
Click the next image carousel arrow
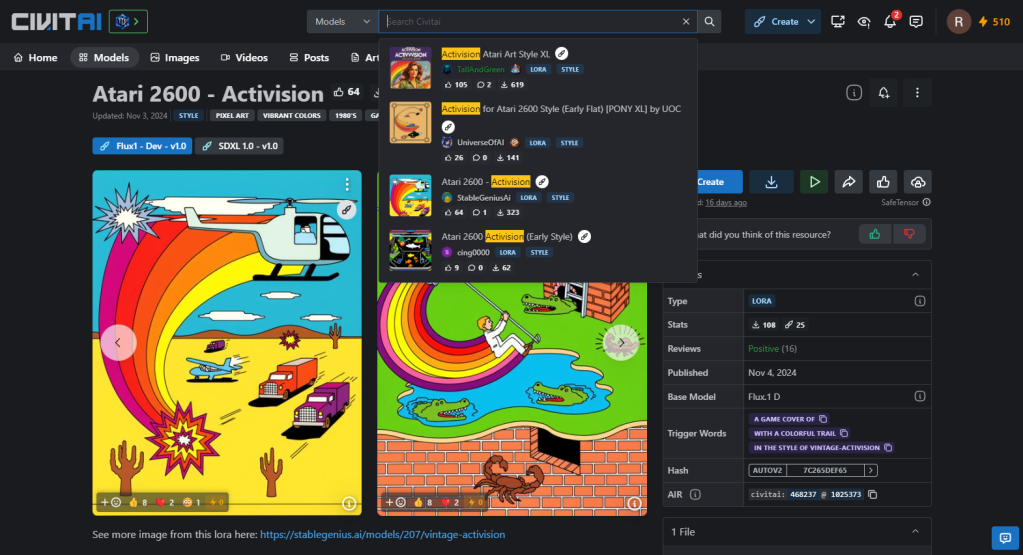(621, 342)
